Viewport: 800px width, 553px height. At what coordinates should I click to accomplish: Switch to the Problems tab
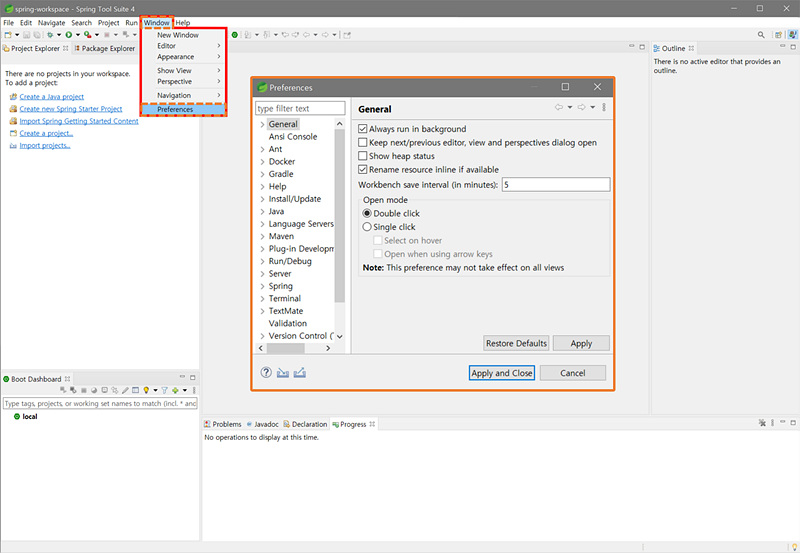[x=222, y=424]
